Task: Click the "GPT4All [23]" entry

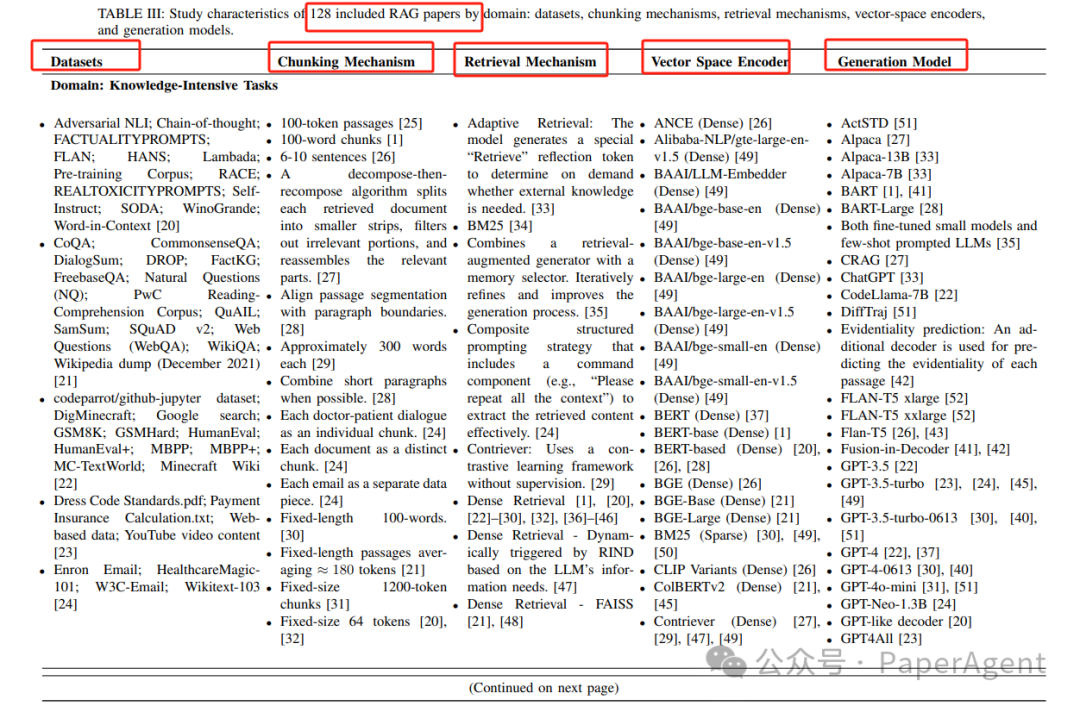Action: (x=881, y=638)
